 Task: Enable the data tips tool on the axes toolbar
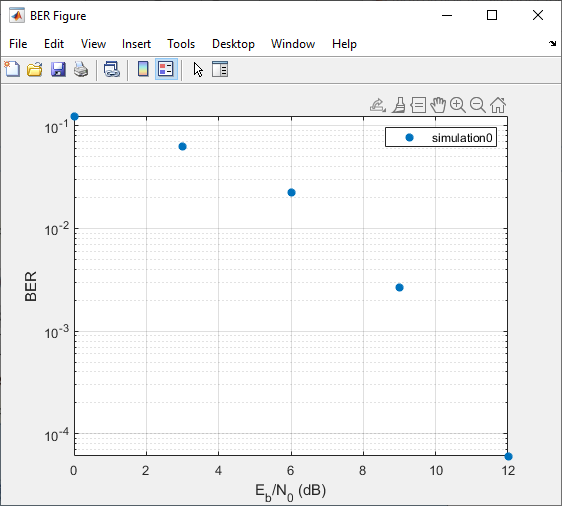(x=418, y=105)
